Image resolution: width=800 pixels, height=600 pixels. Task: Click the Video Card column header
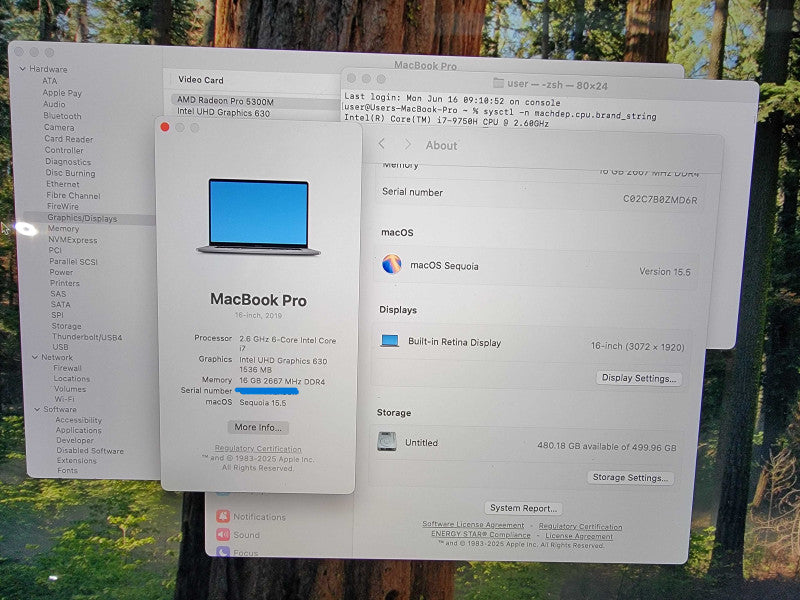(201, 80)
